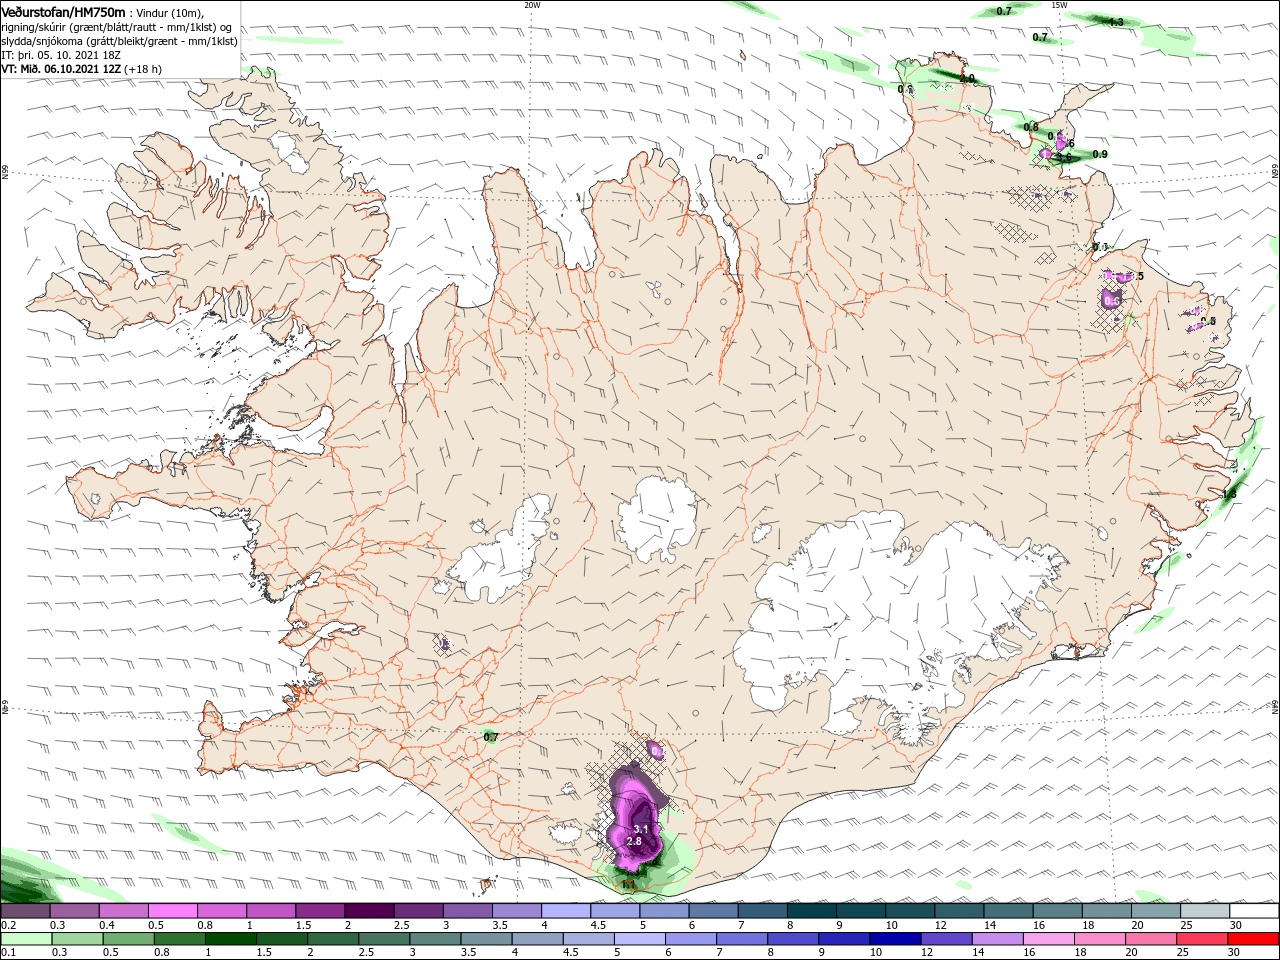Click the 'rigning/skúrir' legend description line
Image resolution: width=1280 pixels, height=960 pixels.
tap(117, 27)
